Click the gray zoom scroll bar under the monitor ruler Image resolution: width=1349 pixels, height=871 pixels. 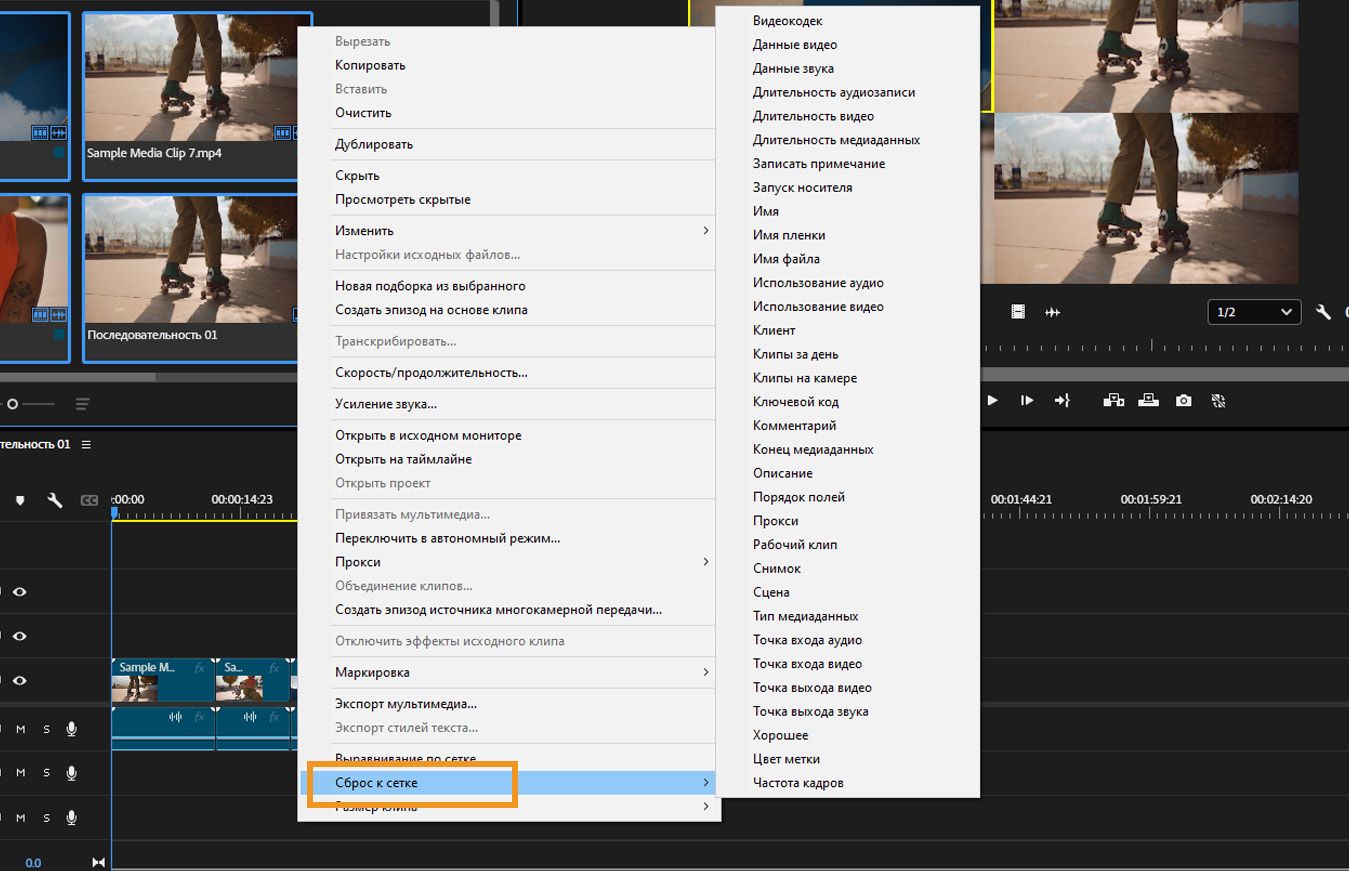coord(1166,374)
